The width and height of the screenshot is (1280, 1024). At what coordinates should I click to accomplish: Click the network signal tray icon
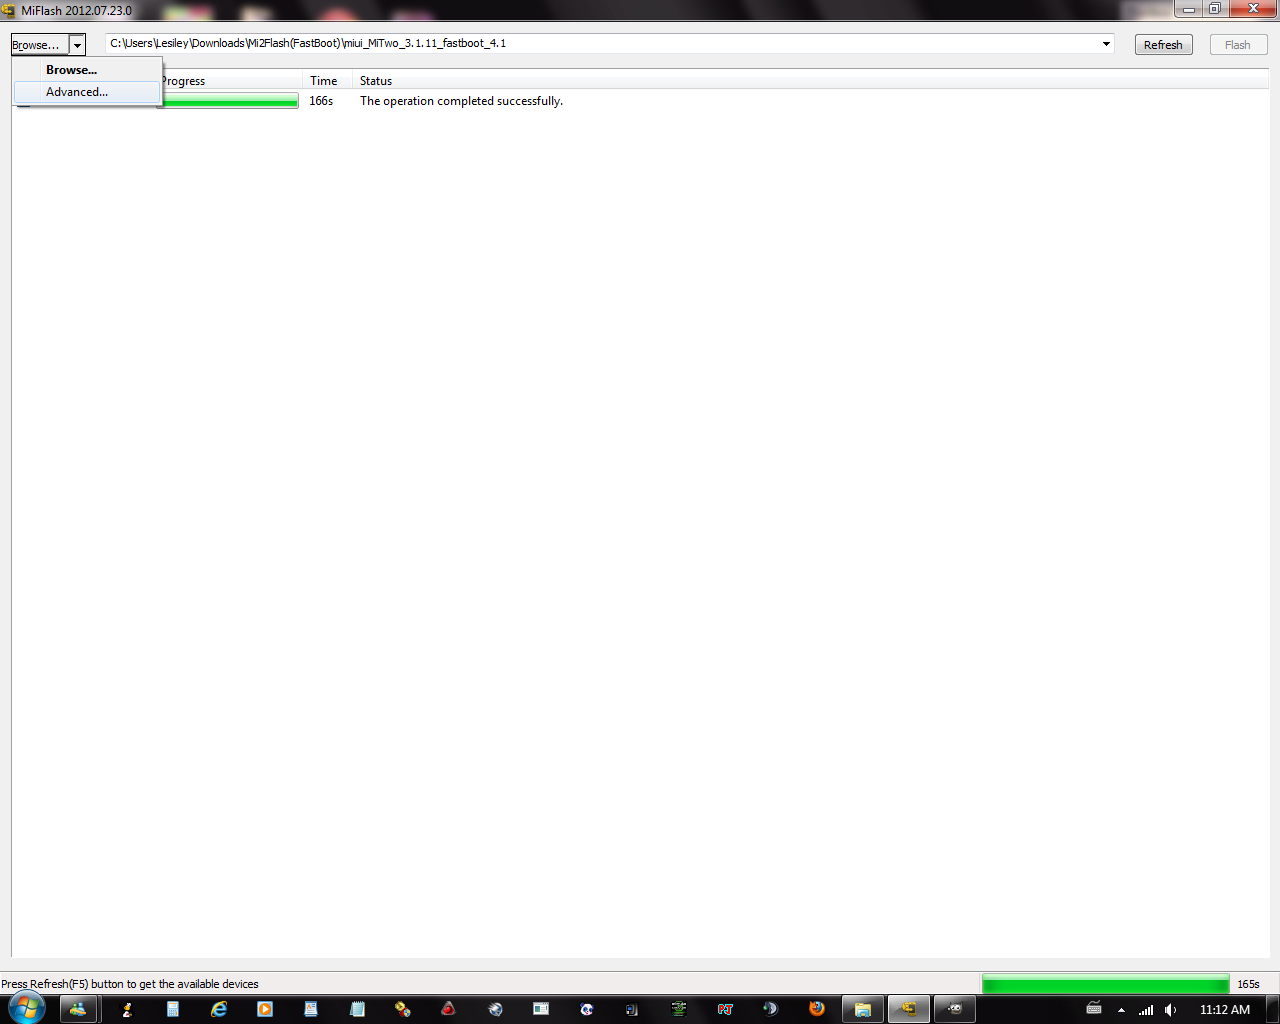(1146, 1010)
